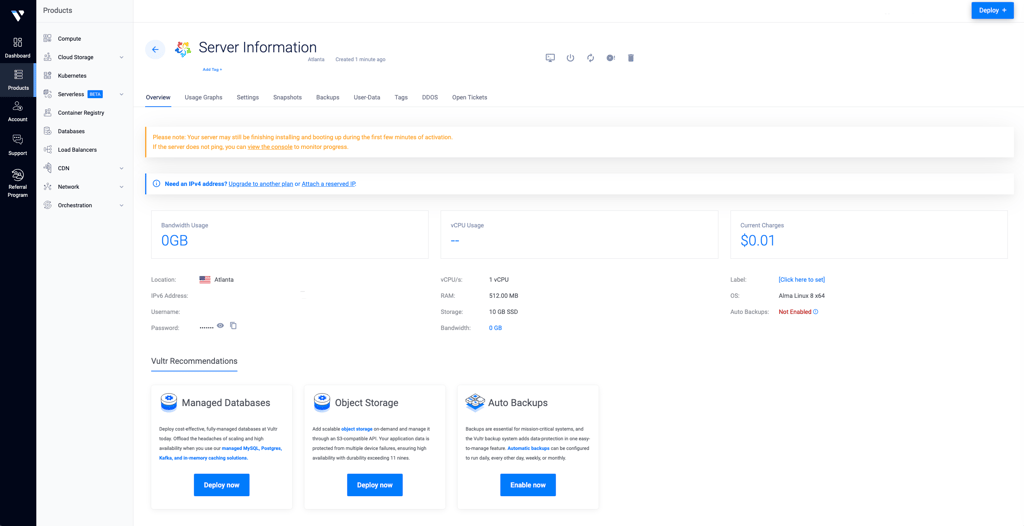Click the 'managed MySQL, Postgres' link text
The height and width of the screenshot is (526, 1024).
coord(252,450)
